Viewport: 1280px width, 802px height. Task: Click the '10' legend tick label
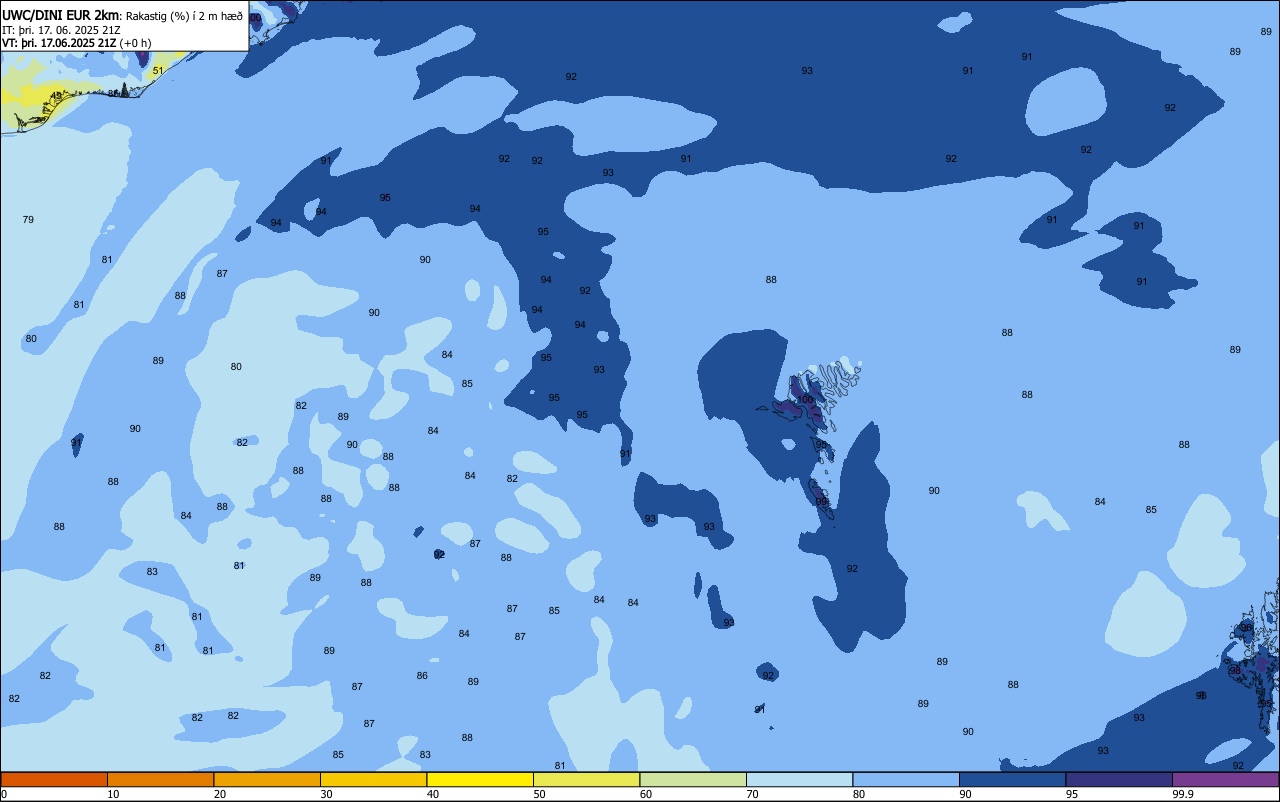point(113,794)
